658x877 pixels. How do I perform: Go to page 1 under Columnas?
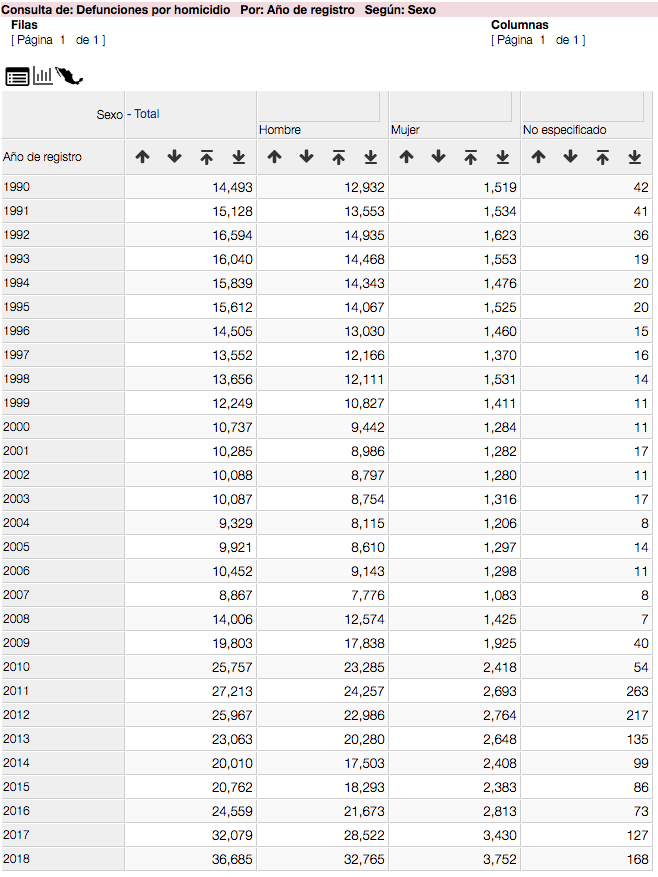coord(543,40)
